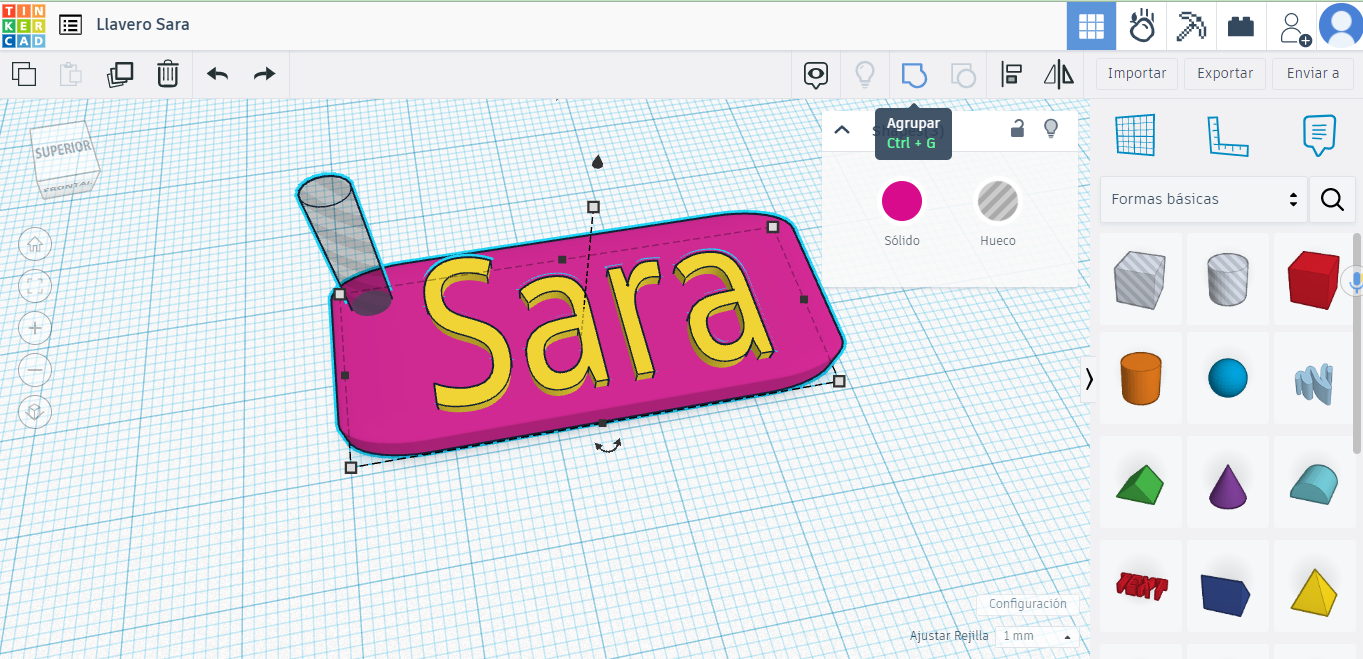
Task: Activate the Align tool
Action: 1011,74
